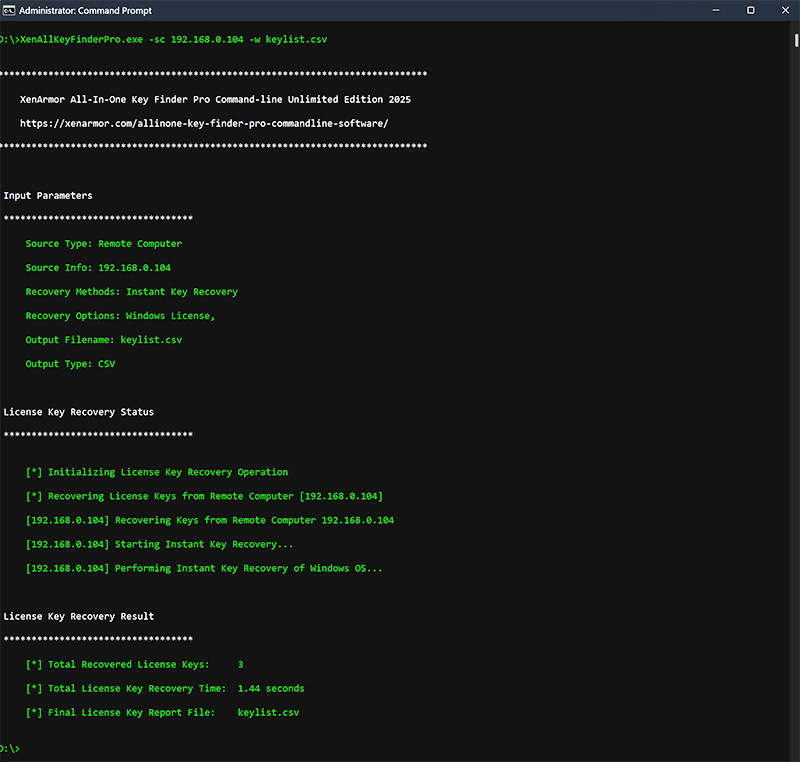The width and height of the screenshot is (800, 762).
Task: Click the Output Type: CSV line
Action: coord(70,364)
